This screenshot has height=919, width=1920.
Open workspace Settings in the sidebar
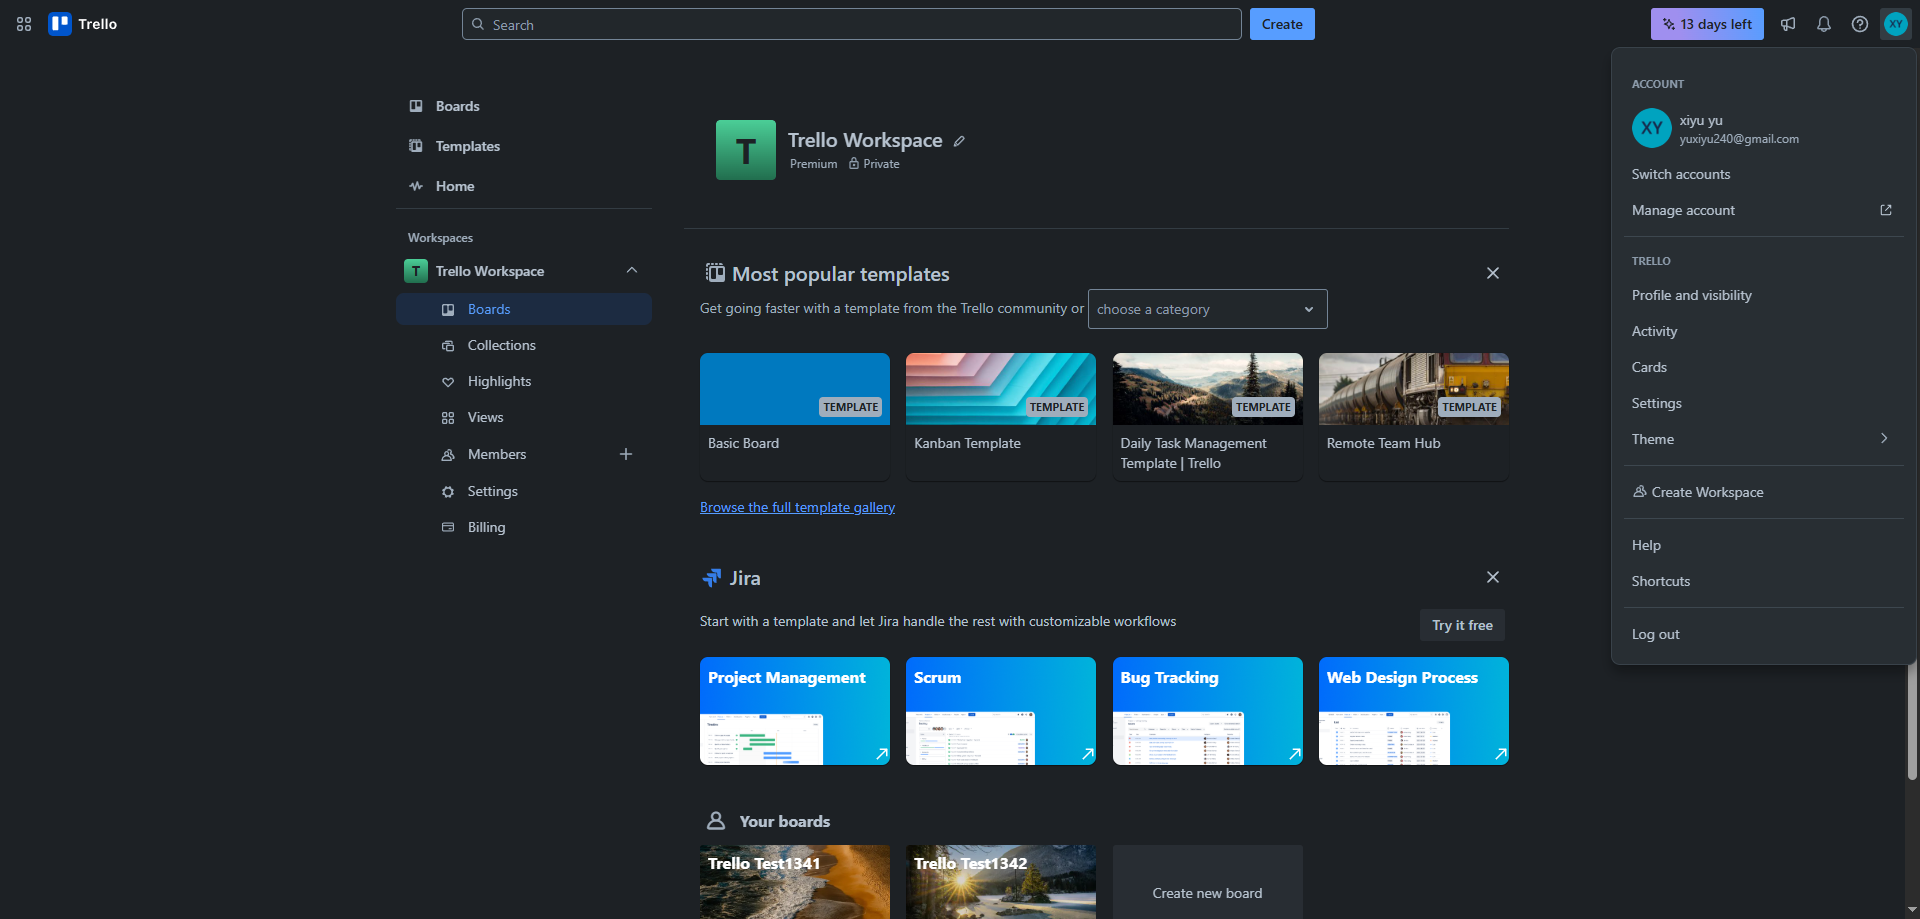(x=524, y=491)
